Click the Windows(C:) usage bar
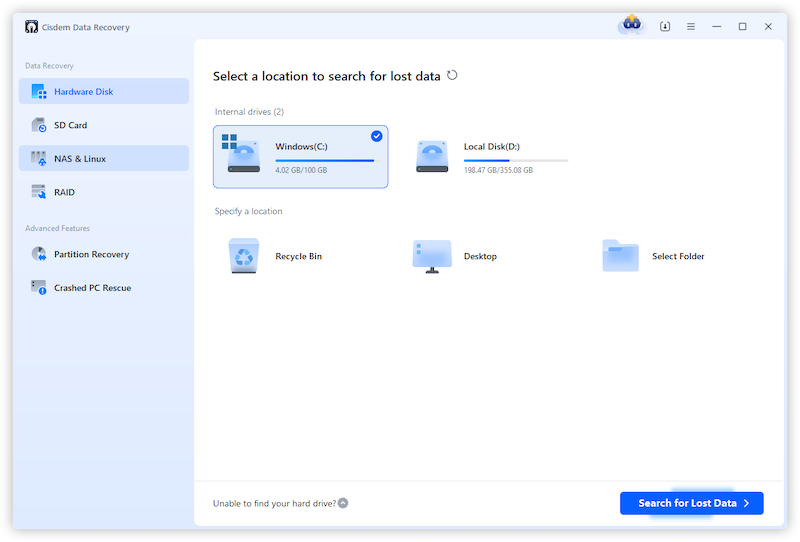 pos(327,161)
